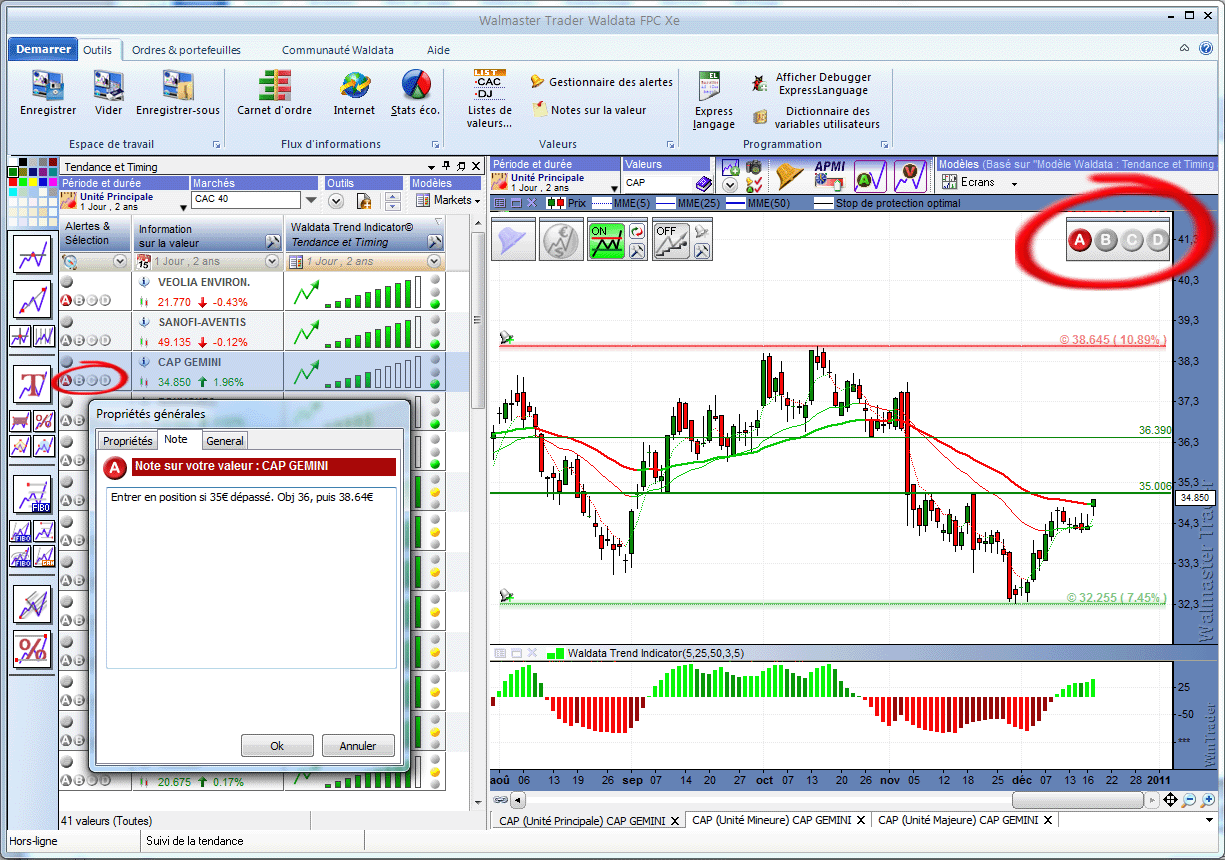Pick the bright red color swatch

tap(14, 182)
